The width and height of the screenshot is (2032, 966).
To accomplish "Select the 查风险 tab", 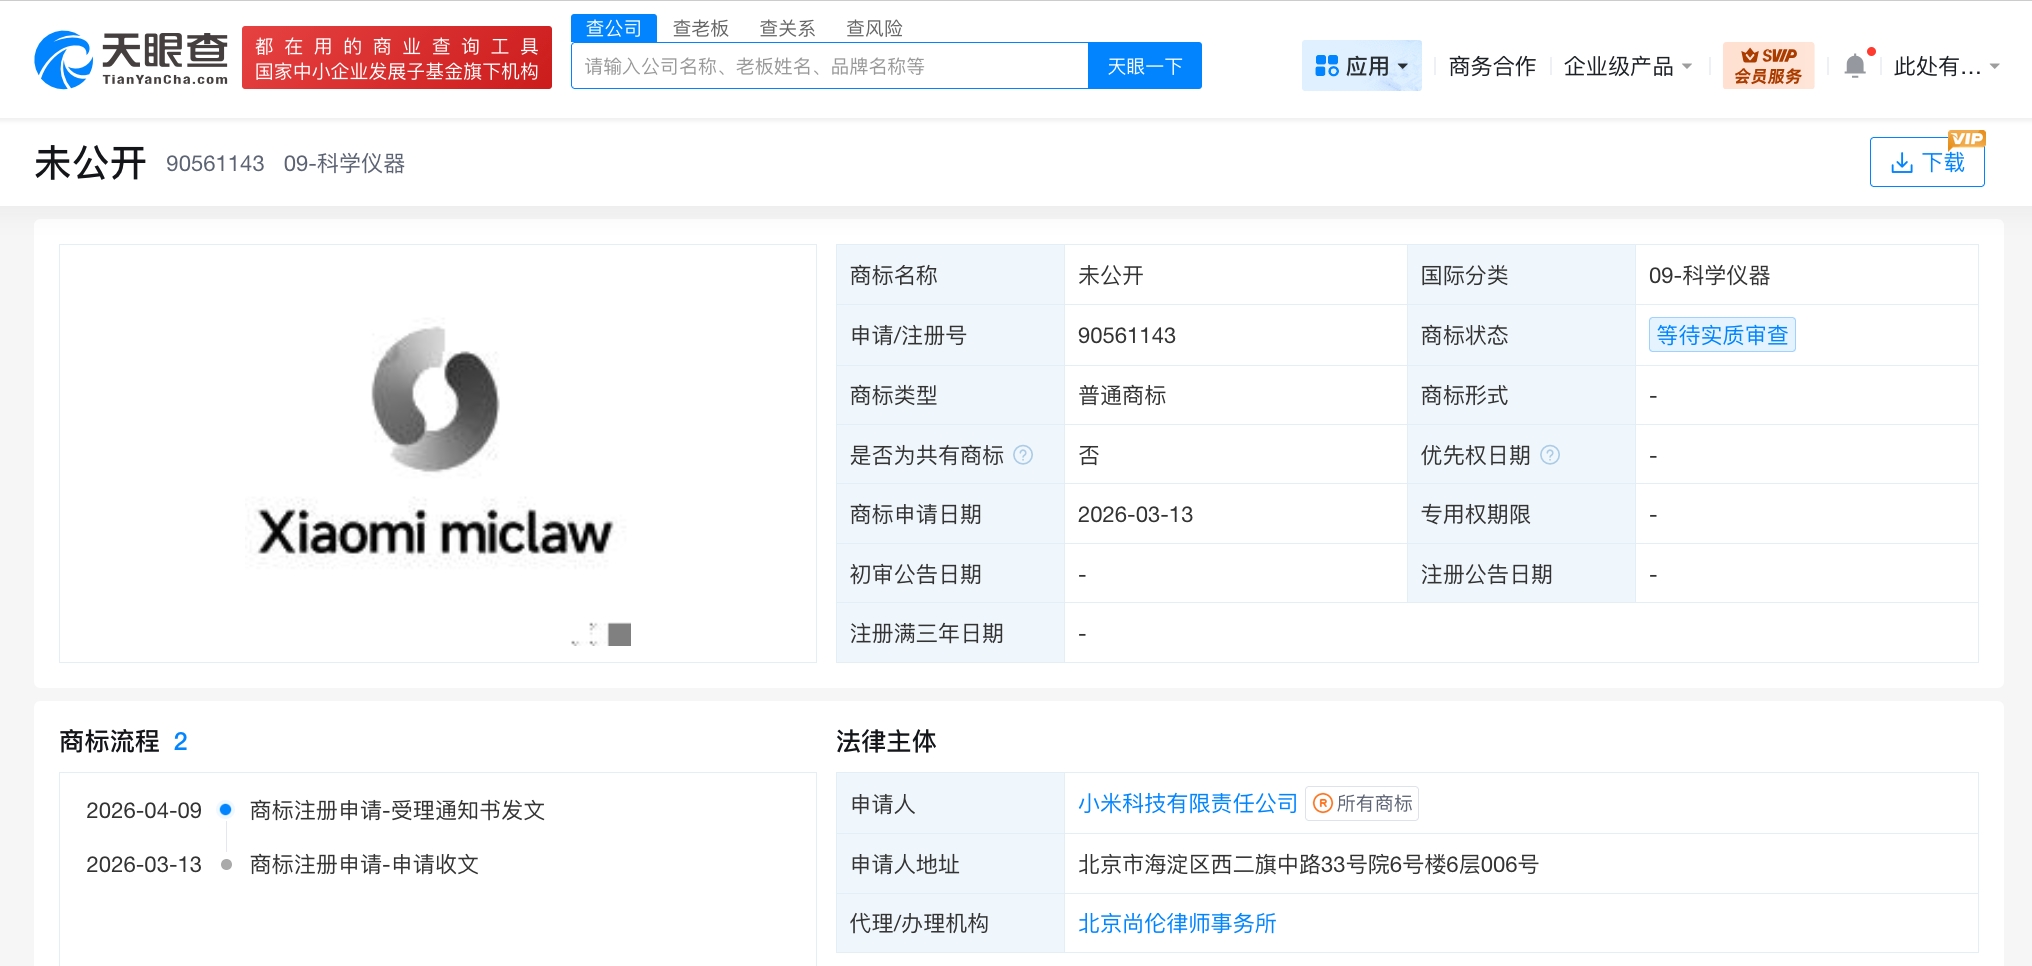I will [x=874, y=27].
